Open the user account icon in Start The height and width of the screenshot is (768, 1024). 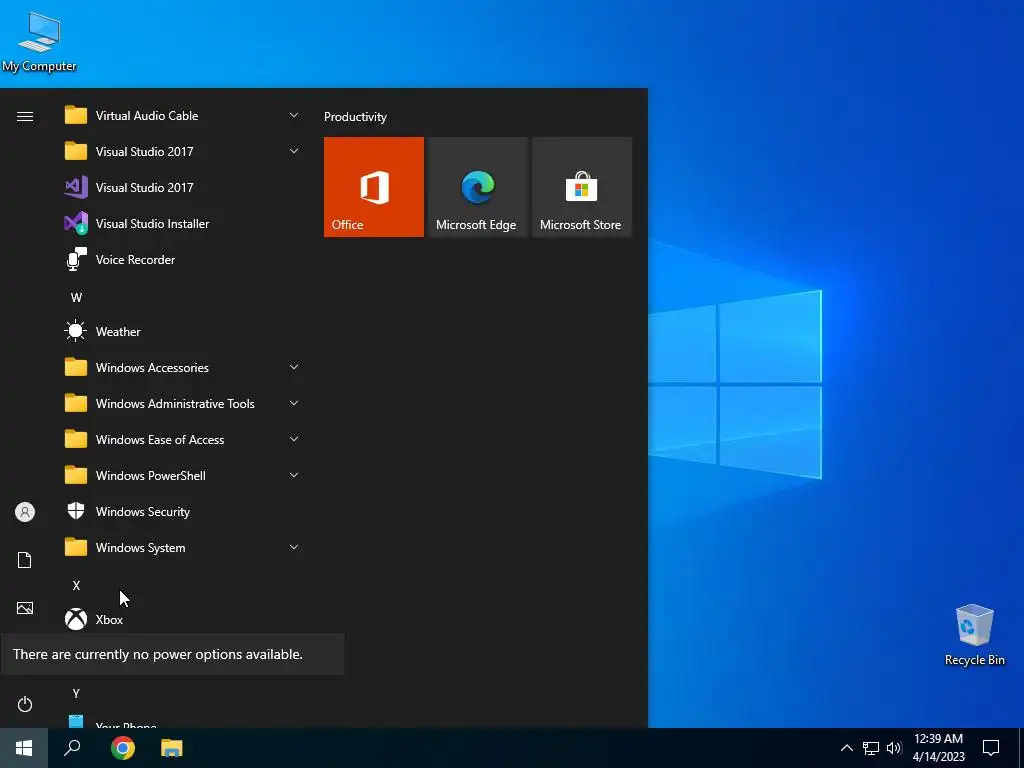[25, 512]
